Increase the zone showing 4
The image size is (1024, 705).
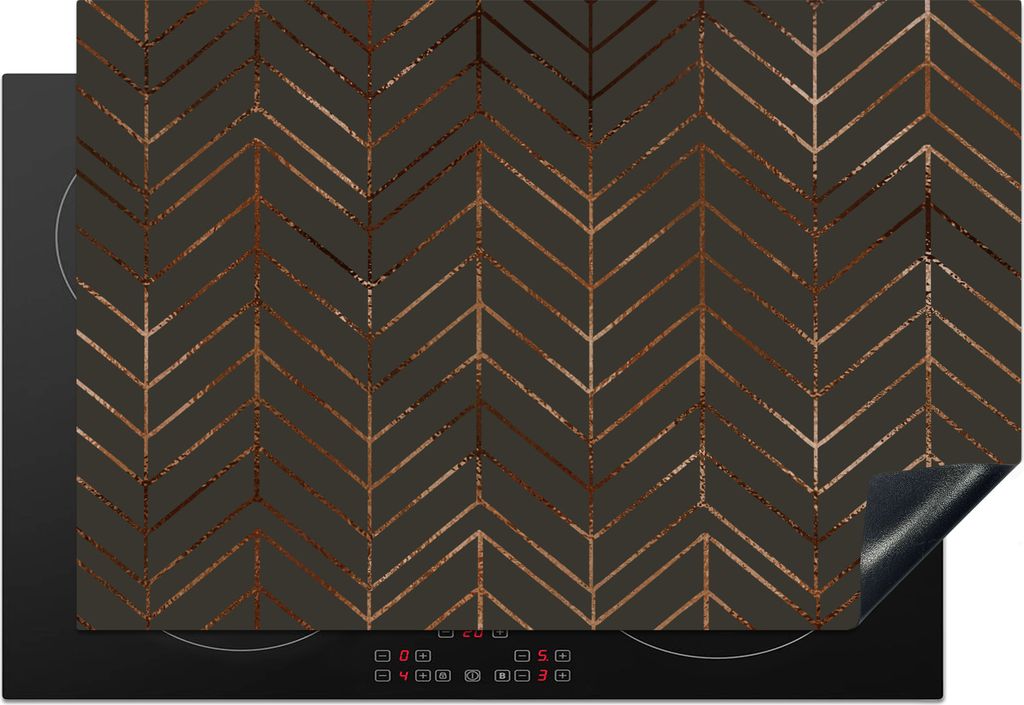(x=423, y=676)
